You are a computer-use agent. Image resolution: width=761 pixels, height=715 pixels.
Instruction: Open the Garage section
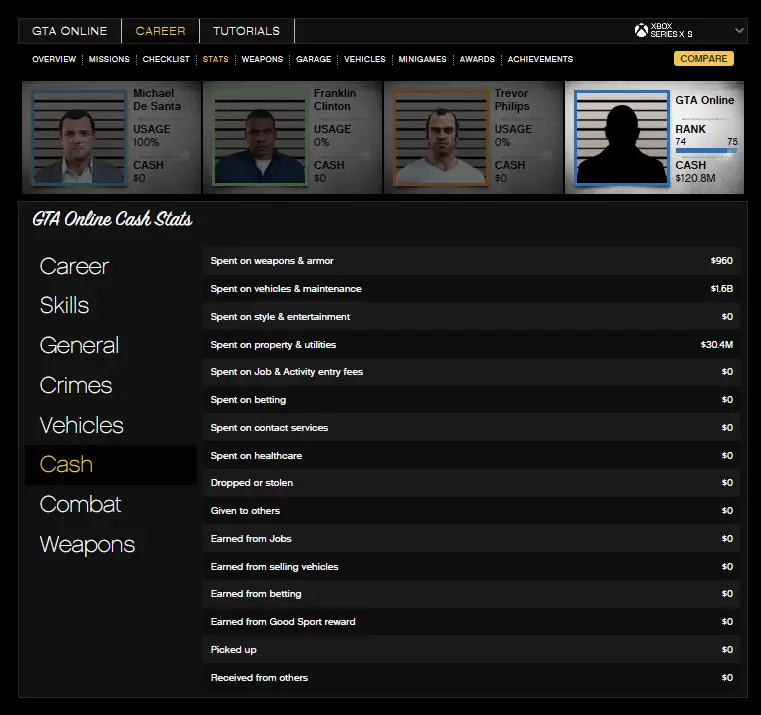point(313,59)
